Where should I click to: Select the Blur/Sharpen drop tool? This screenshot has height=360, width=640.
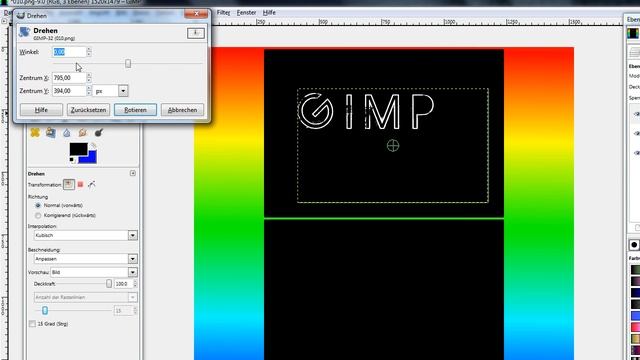pyautogui.click(x=67, y=133)
